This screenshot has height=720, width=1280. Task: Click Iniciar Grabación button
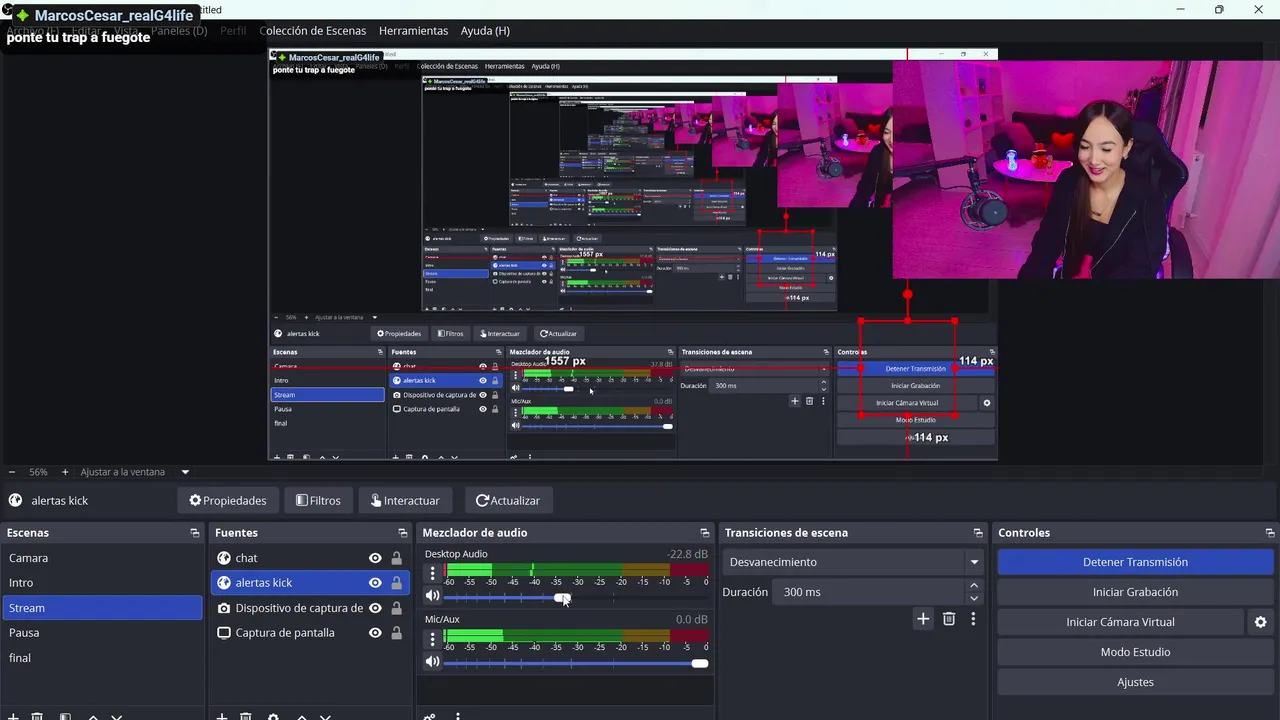[x=1135, y=592]
